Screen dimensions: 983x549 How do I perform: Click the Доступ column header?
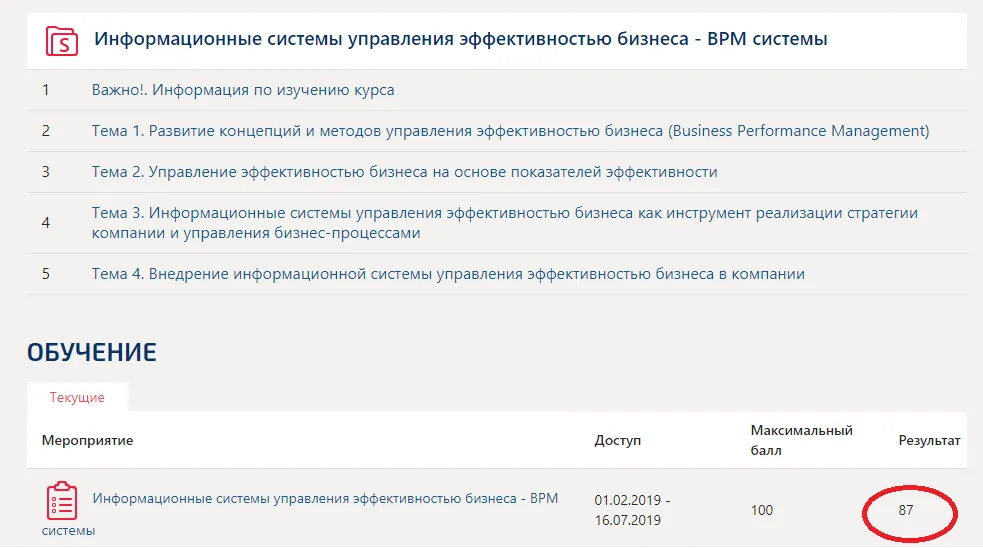point(618,441)
